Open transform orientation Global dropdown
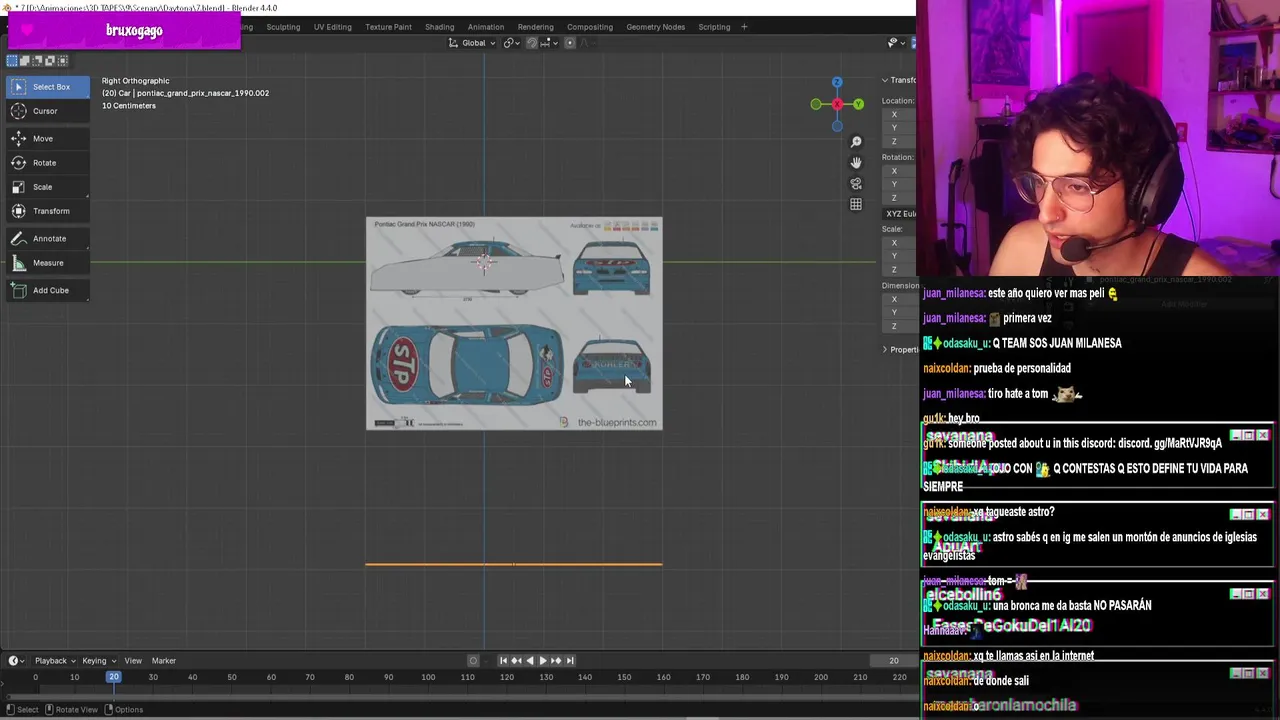Image resolution: width=1280 pixels, height=720 pixels. (472, 43)
